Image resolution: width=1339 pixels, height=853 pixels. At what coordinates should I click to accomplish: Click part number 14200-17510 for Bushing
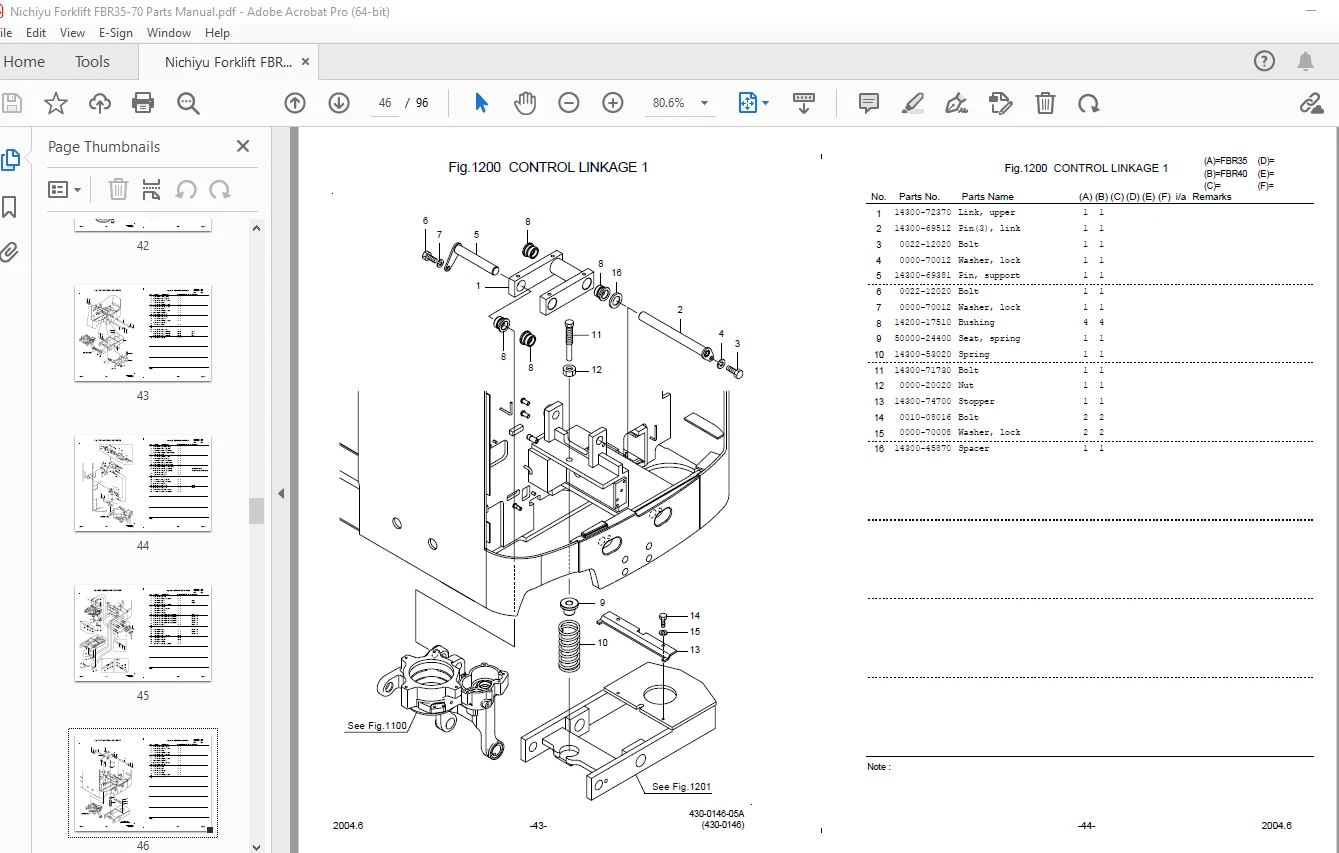click(x=924, y=323)
